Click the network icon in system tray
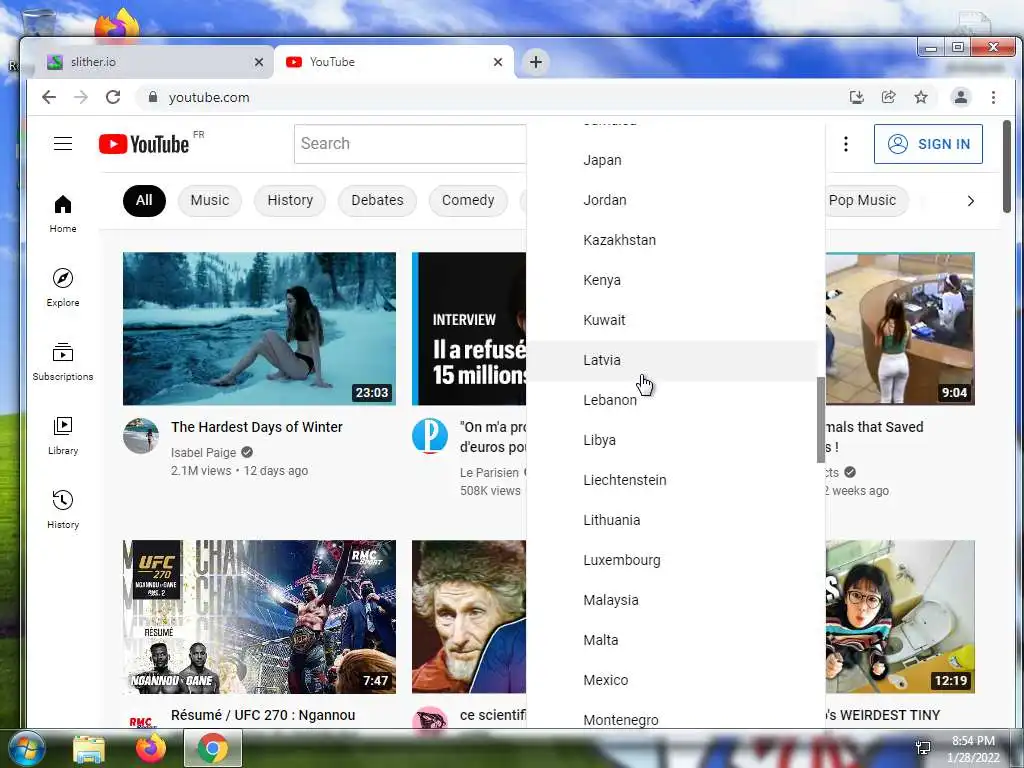The height and width of the screenshot is (768, 1024). click(923, 748)
